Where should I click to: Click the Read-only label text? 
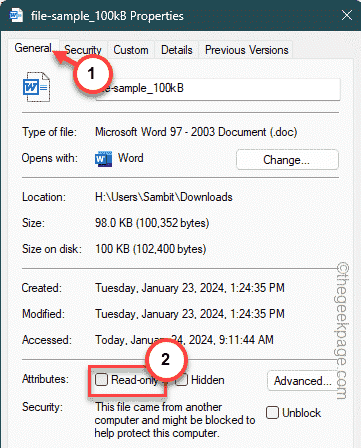(134, 380)
